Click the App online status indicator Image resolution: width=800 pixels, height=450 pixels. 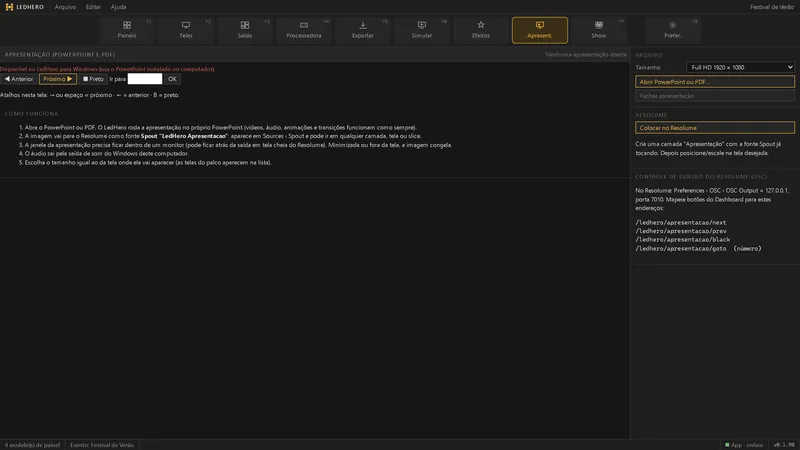coord(744,445)
